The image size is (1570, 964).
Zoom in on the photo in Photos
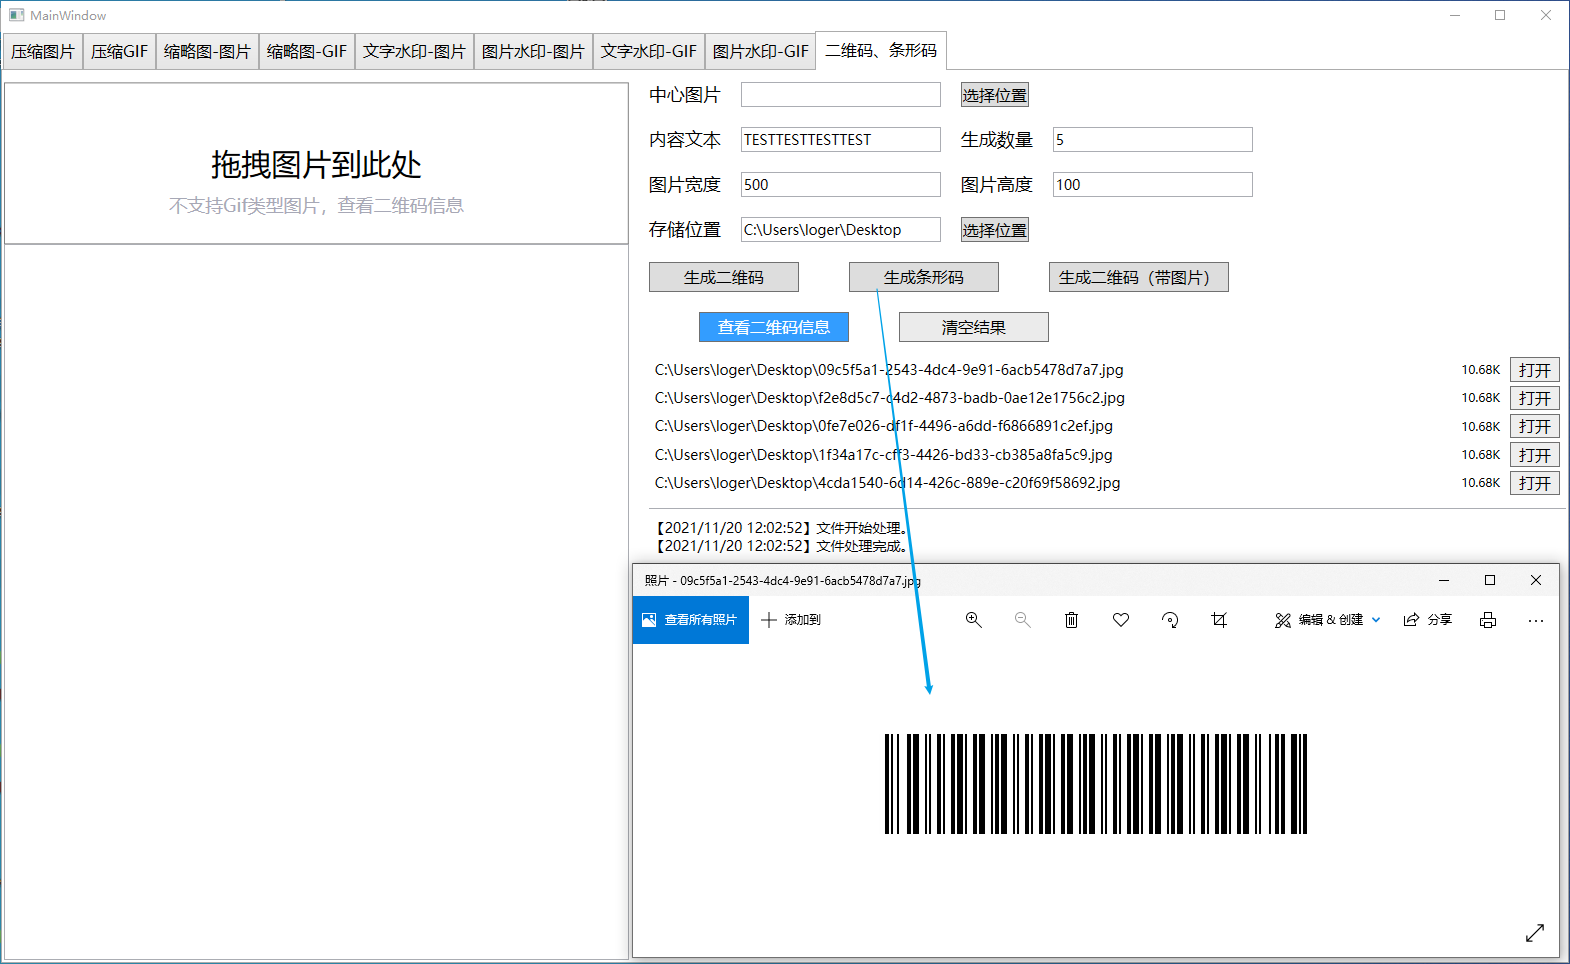tap(973, 620)
